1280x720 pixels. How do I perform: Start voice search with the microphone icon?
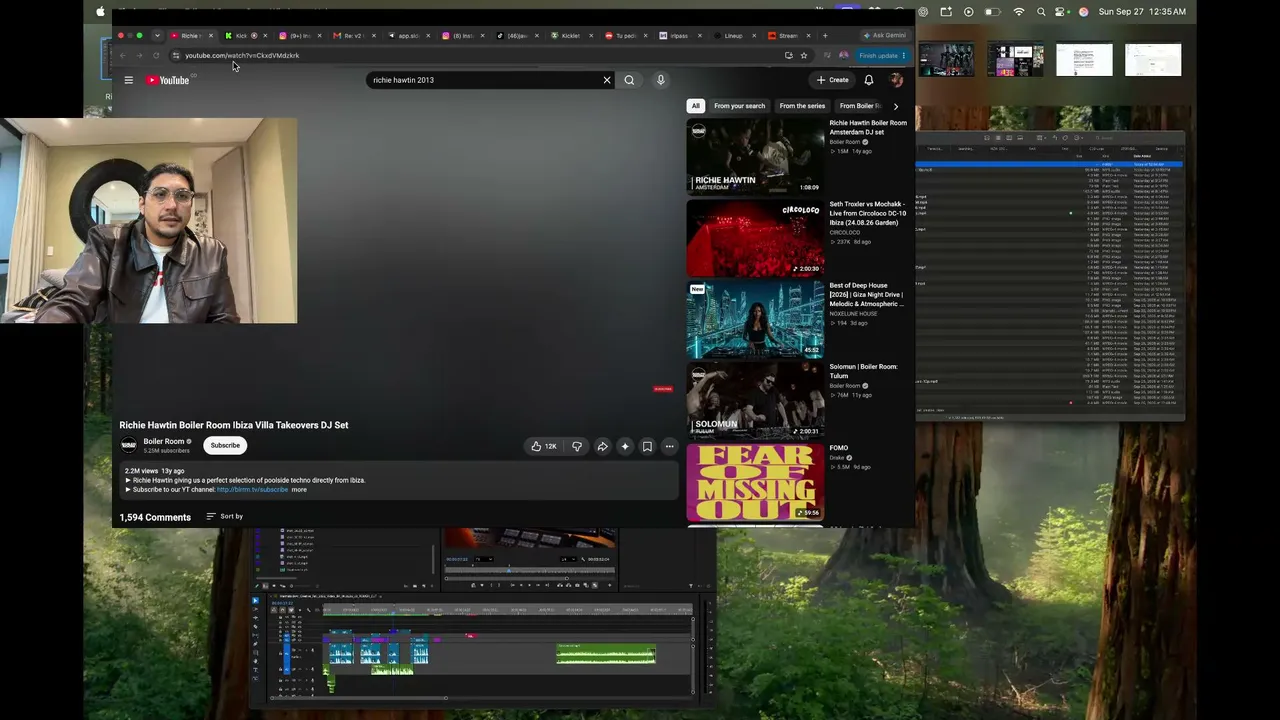(660, 80)
